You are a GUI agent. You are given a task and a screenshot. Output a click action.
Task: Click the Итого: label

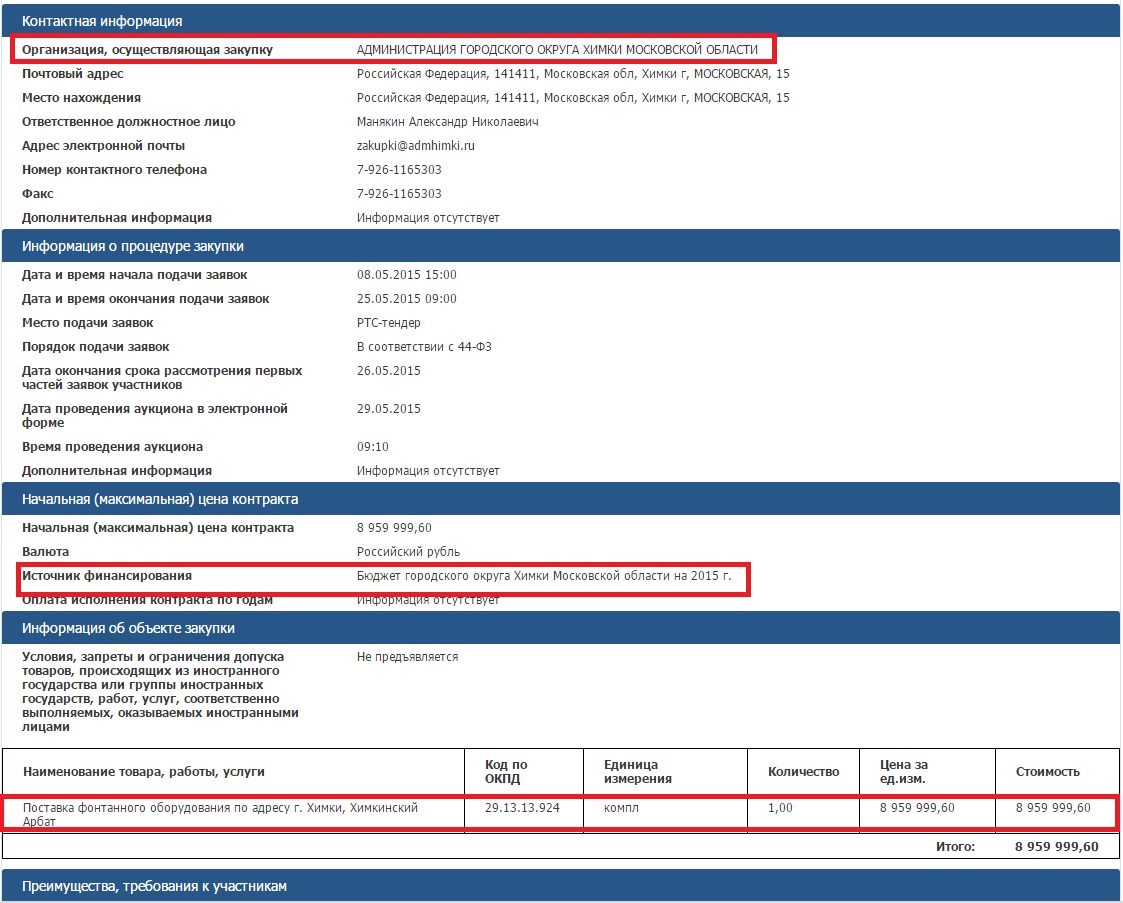(955, 846)
